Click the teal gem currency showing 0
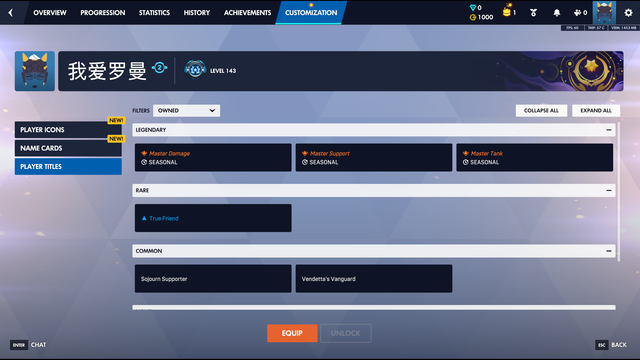This screenshot has width=640, height=360. tap(476, 7)
